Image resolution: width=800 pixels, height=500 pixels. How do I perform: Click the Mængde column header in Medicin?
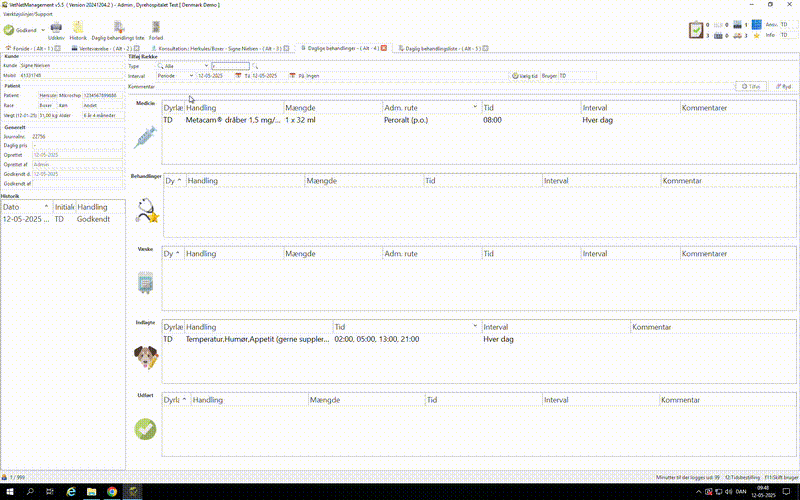[x=333, y=108]
